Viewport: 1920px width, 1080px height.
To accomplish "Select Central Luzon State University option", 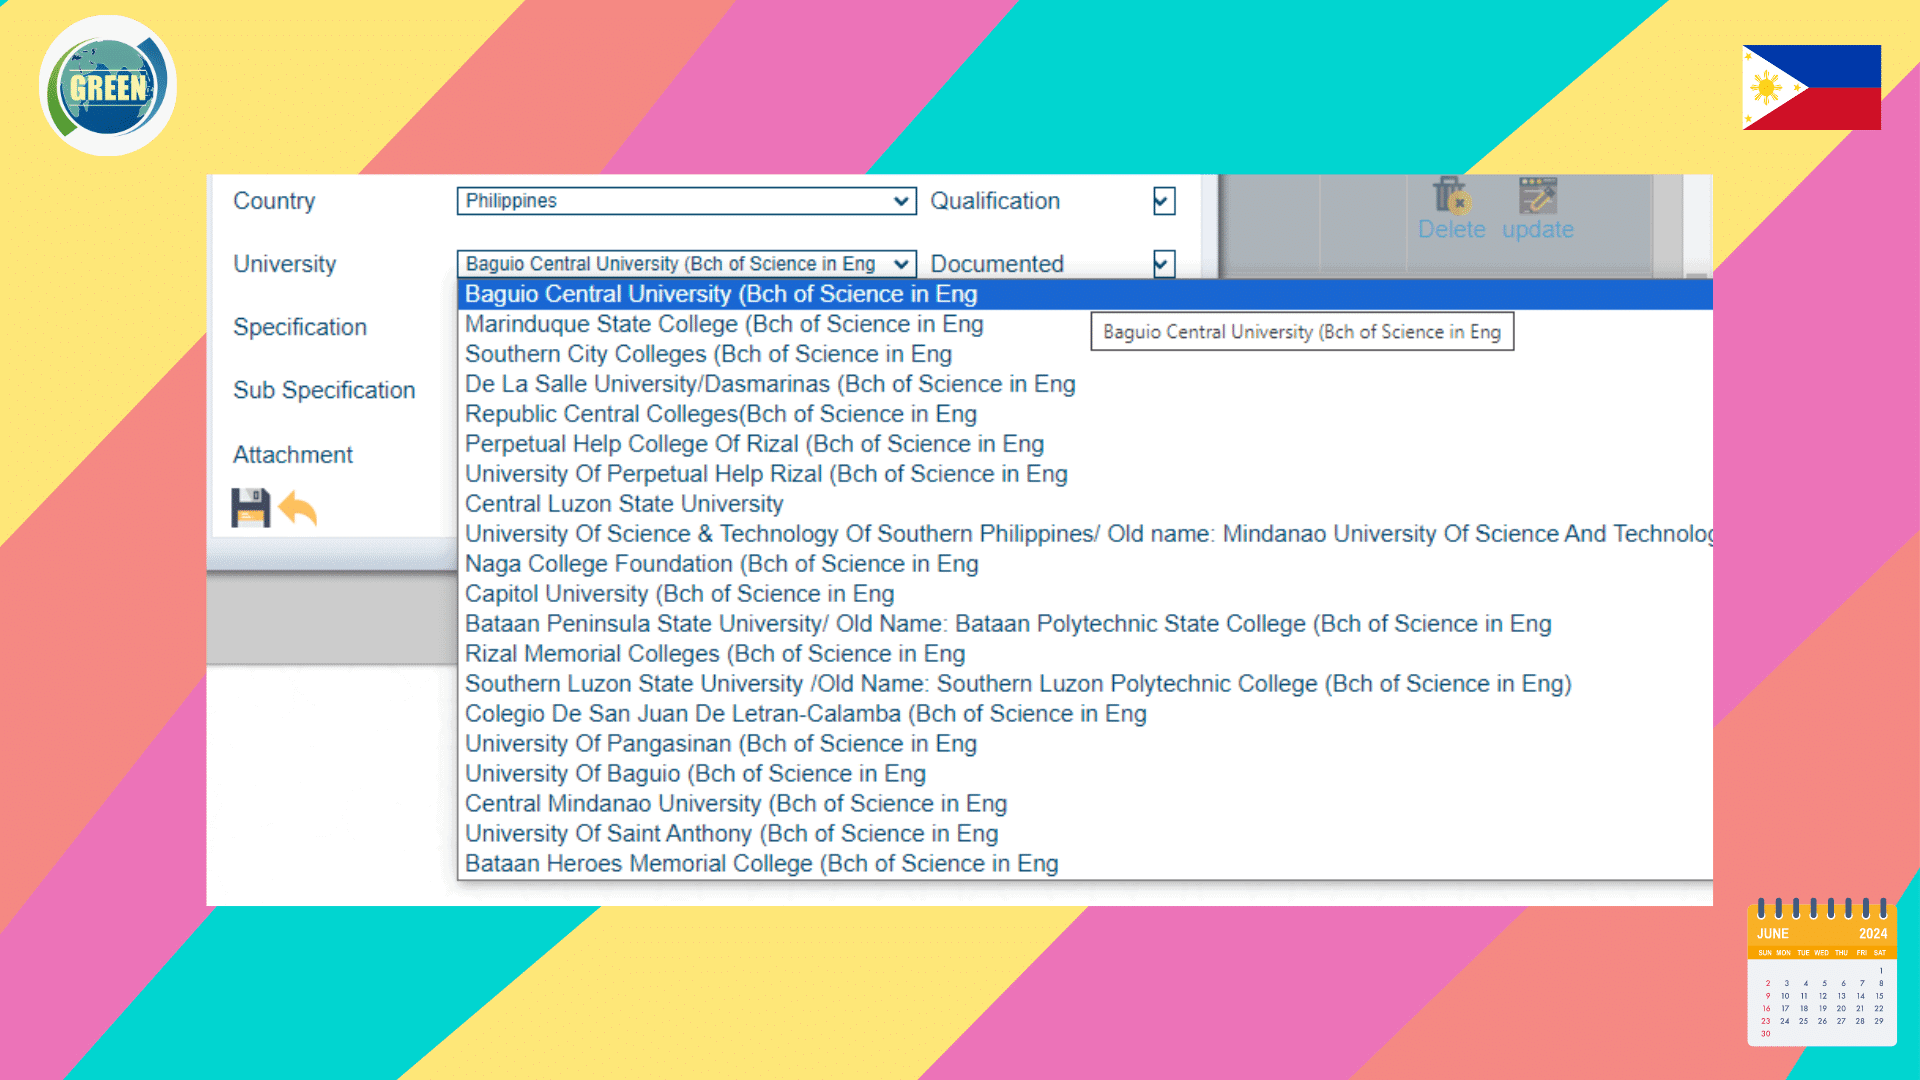I will tap(623, 504).
